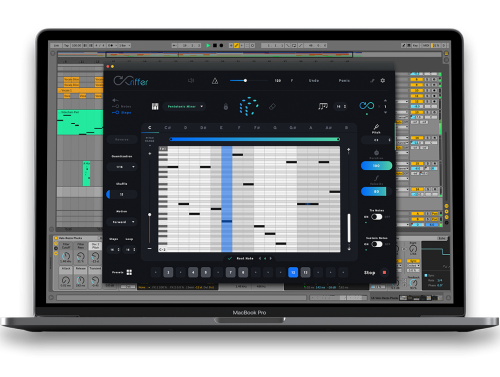The width and height of the screenshot is (500, 377).
Task: Select the C# root key tab
Action: tap(168, 128)
